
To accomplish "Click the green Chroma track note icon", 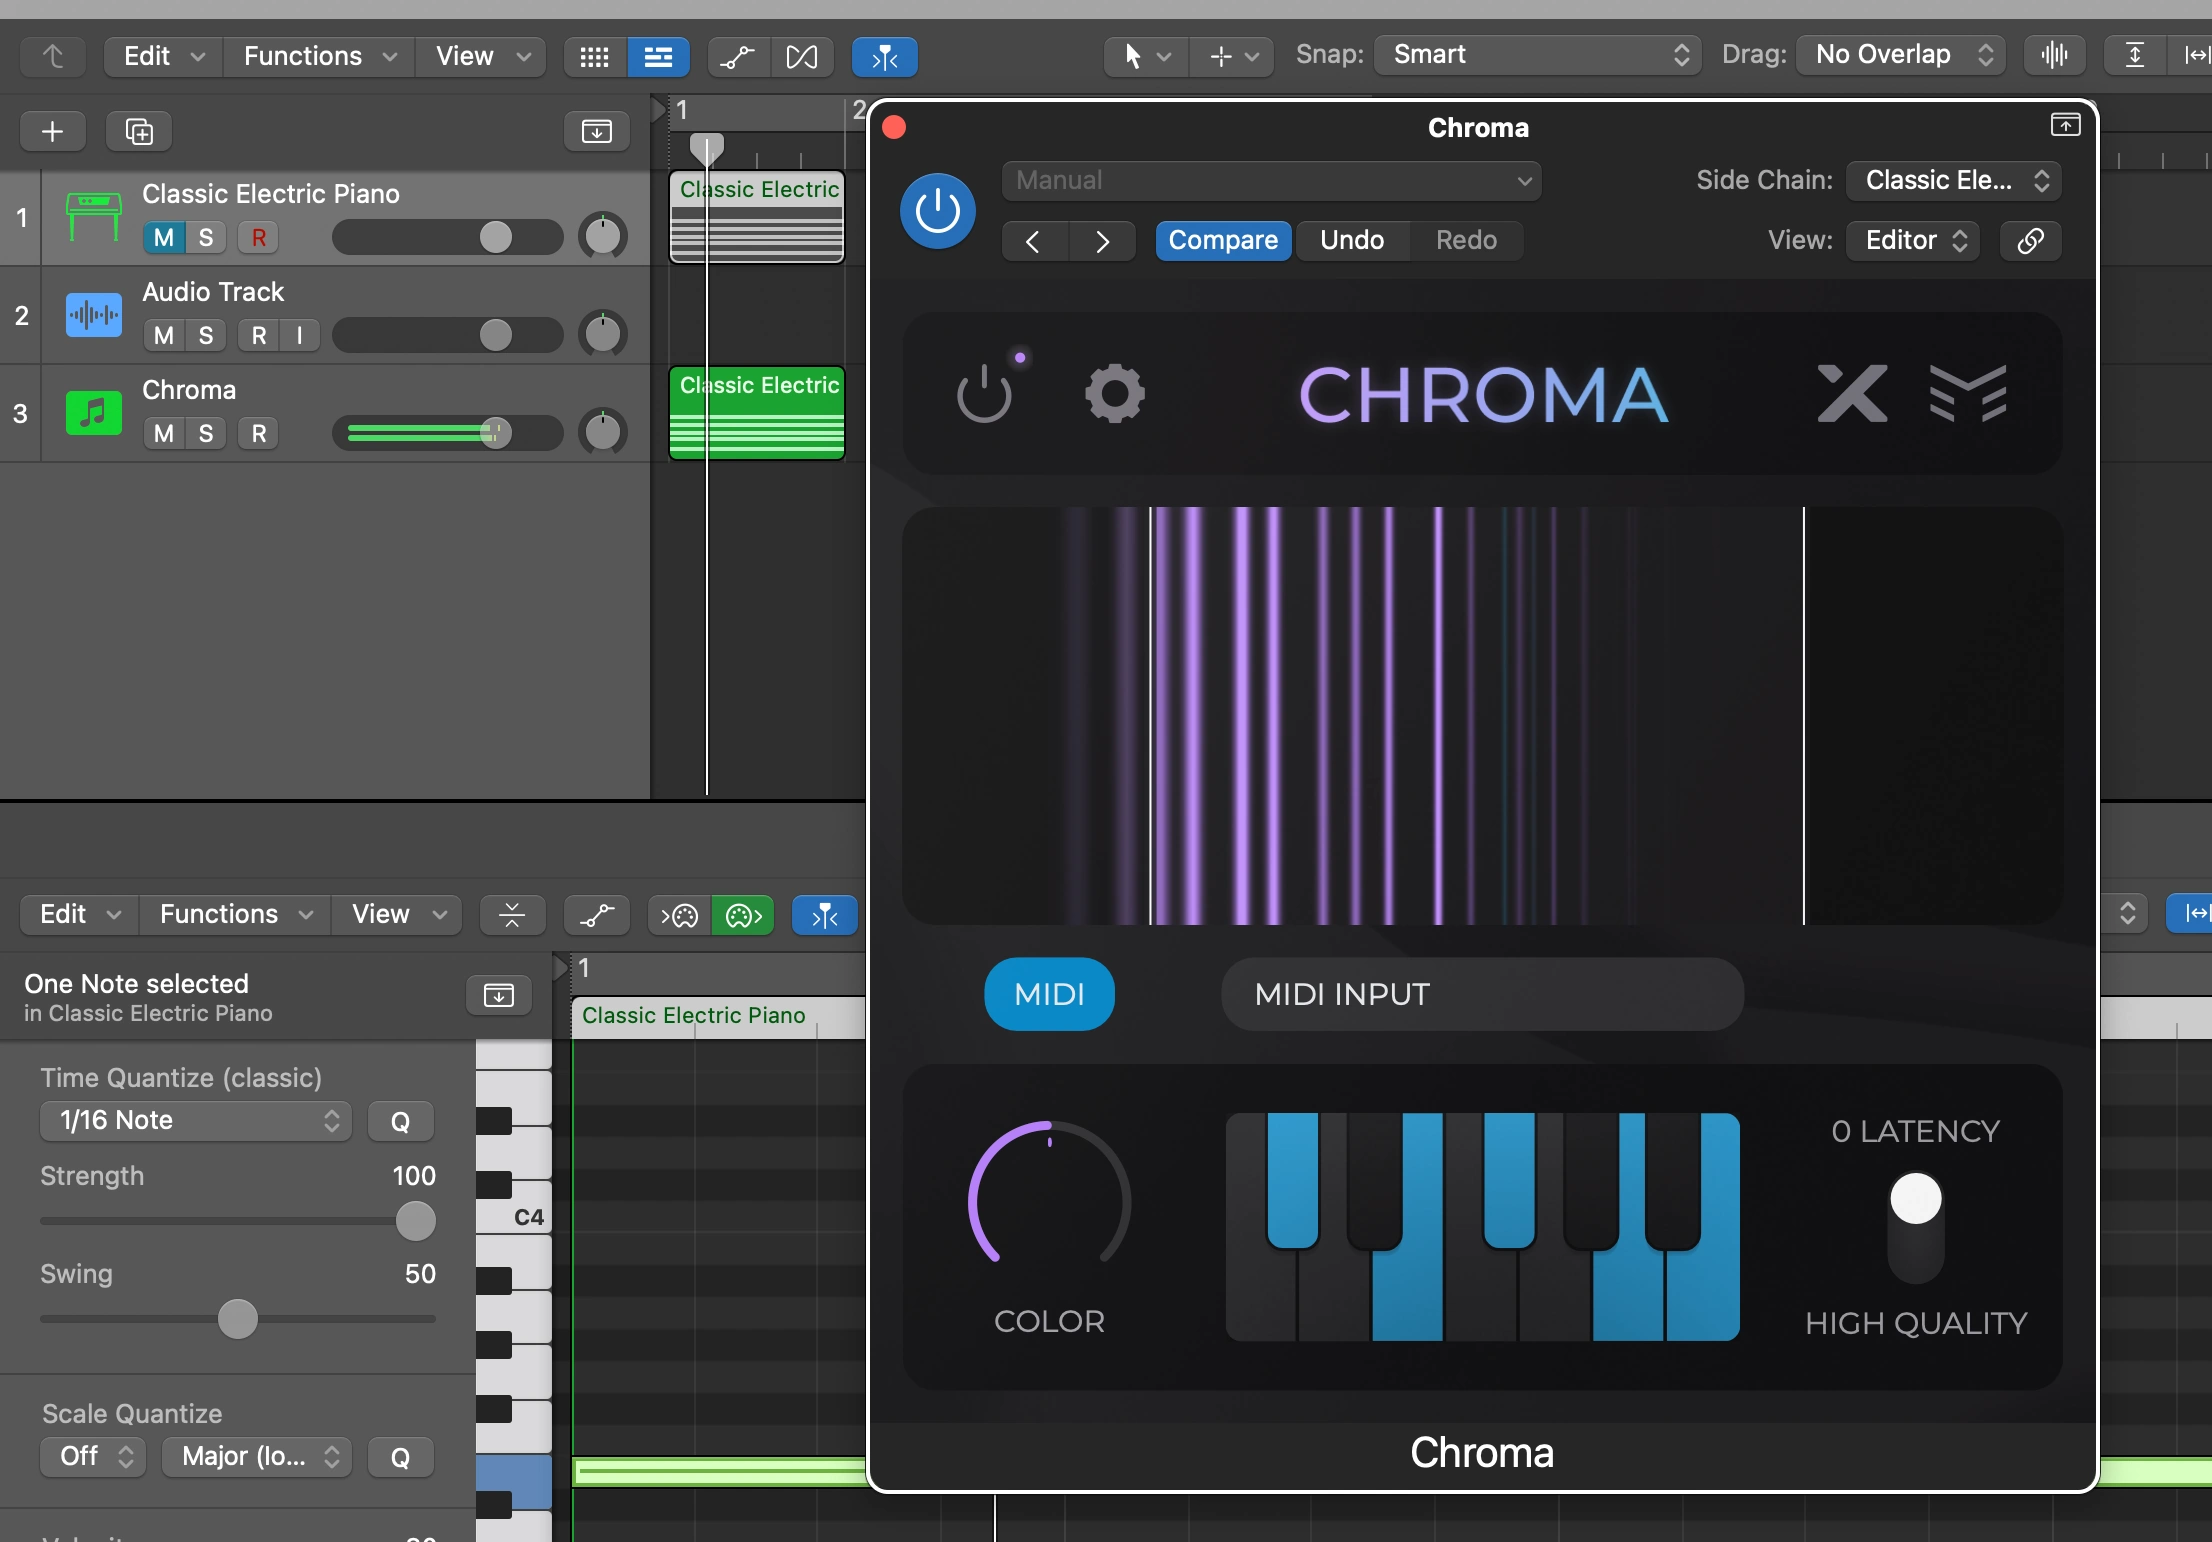I will pos(93,412).
